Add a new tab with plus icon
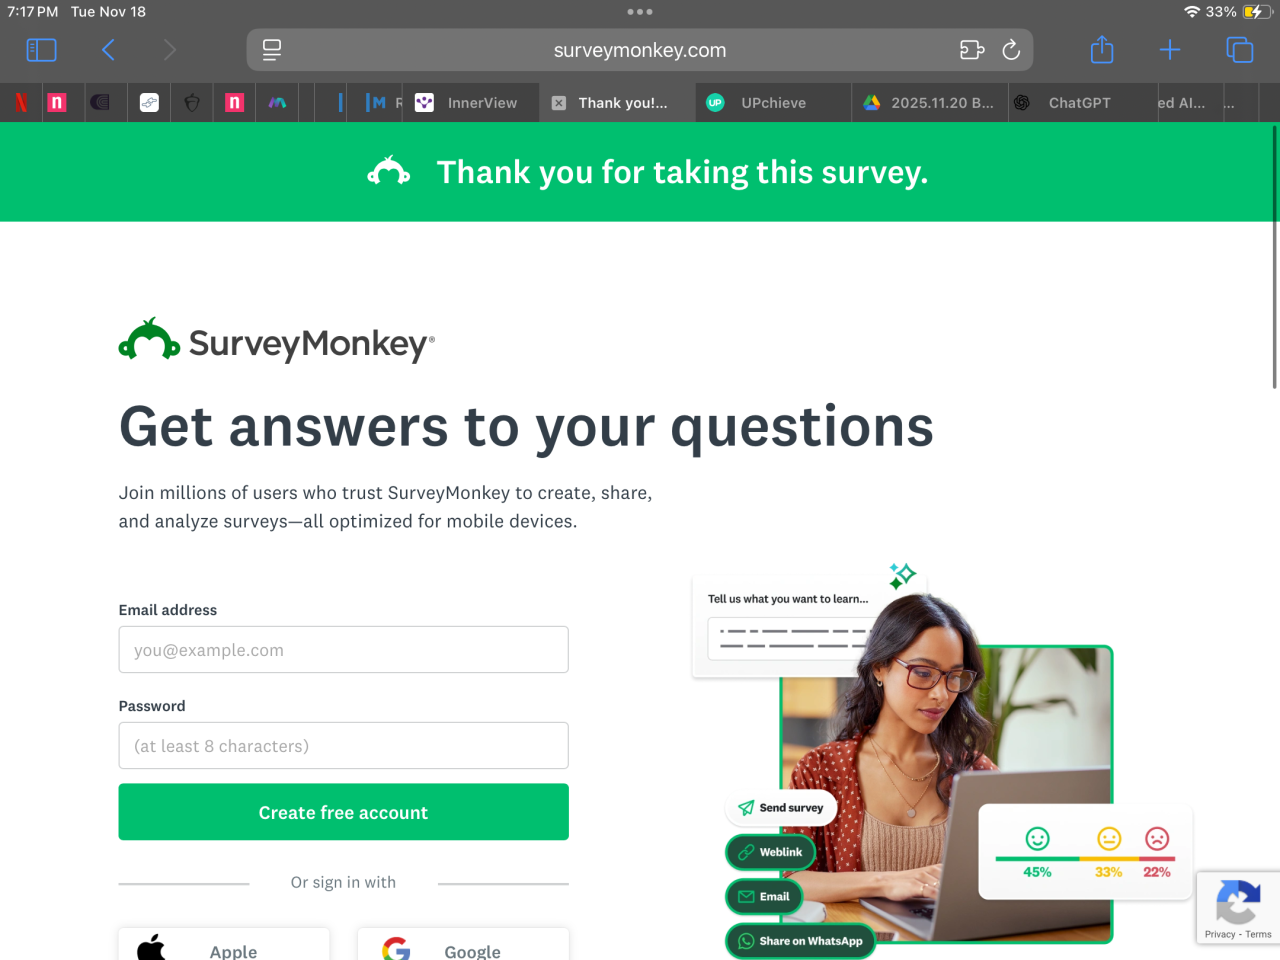The width and height of the screenshot is (1280, 960). tap(1170, 50)
